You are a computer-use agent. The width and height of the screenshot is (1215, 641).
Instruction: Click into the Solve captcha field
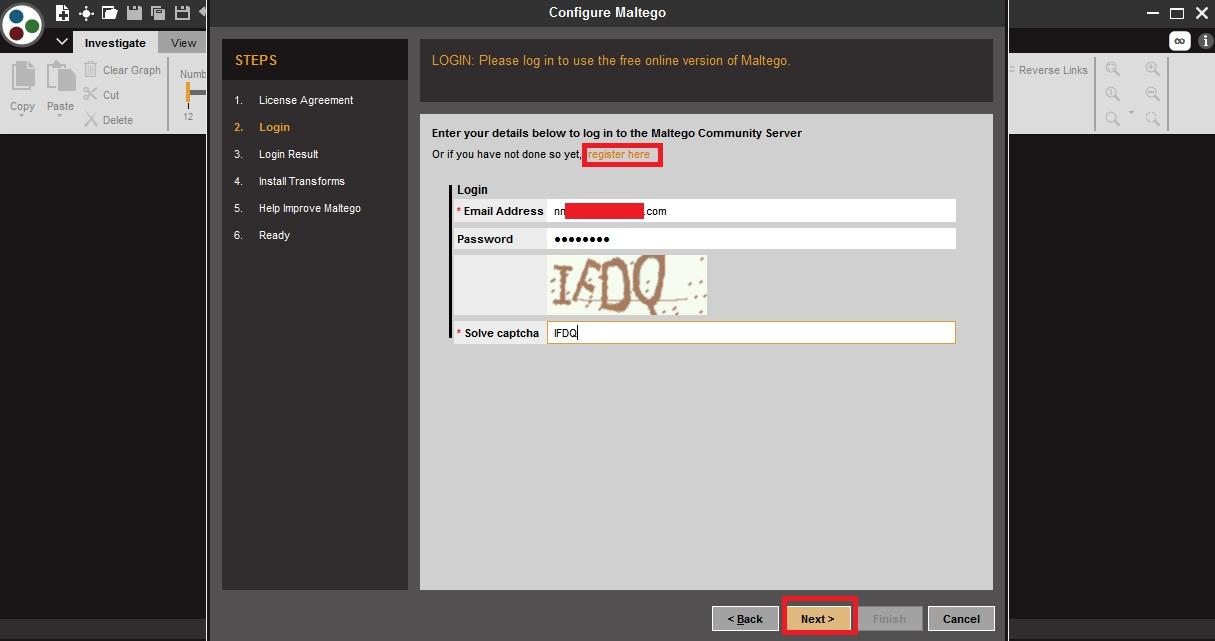(751, 333)
